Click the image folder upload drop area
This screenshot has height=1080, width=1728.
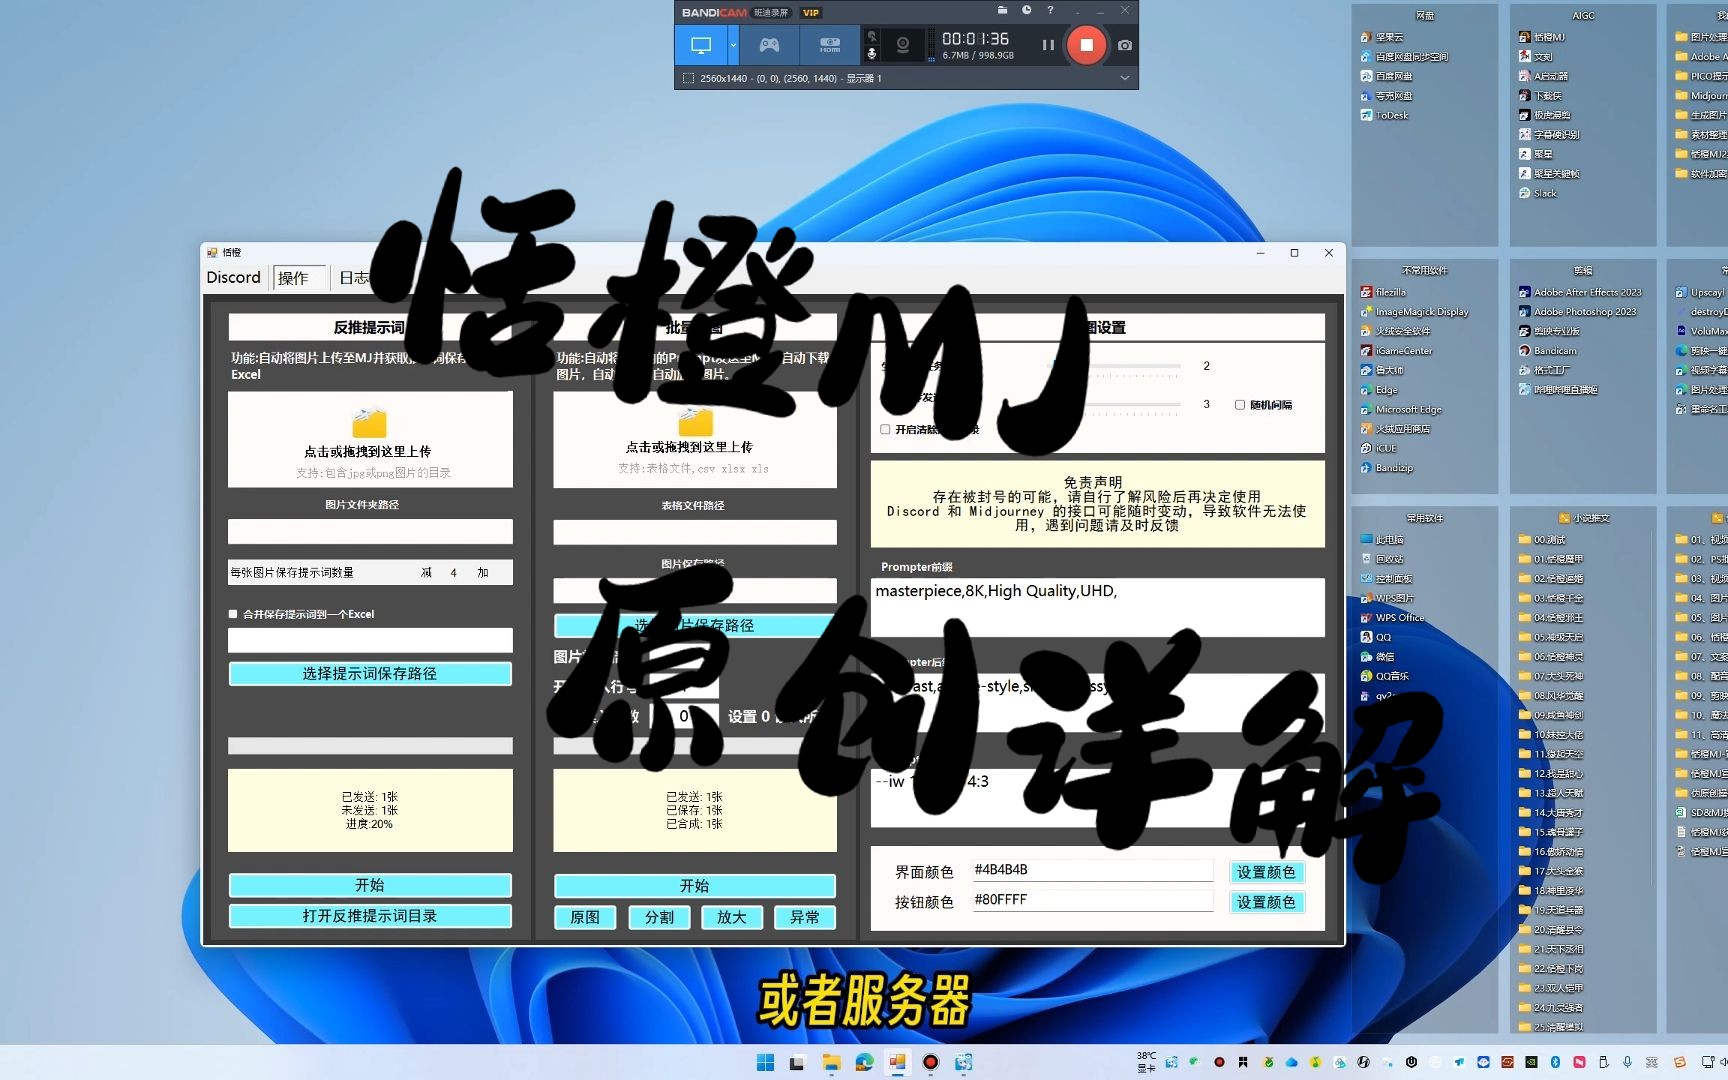point(370,439)
